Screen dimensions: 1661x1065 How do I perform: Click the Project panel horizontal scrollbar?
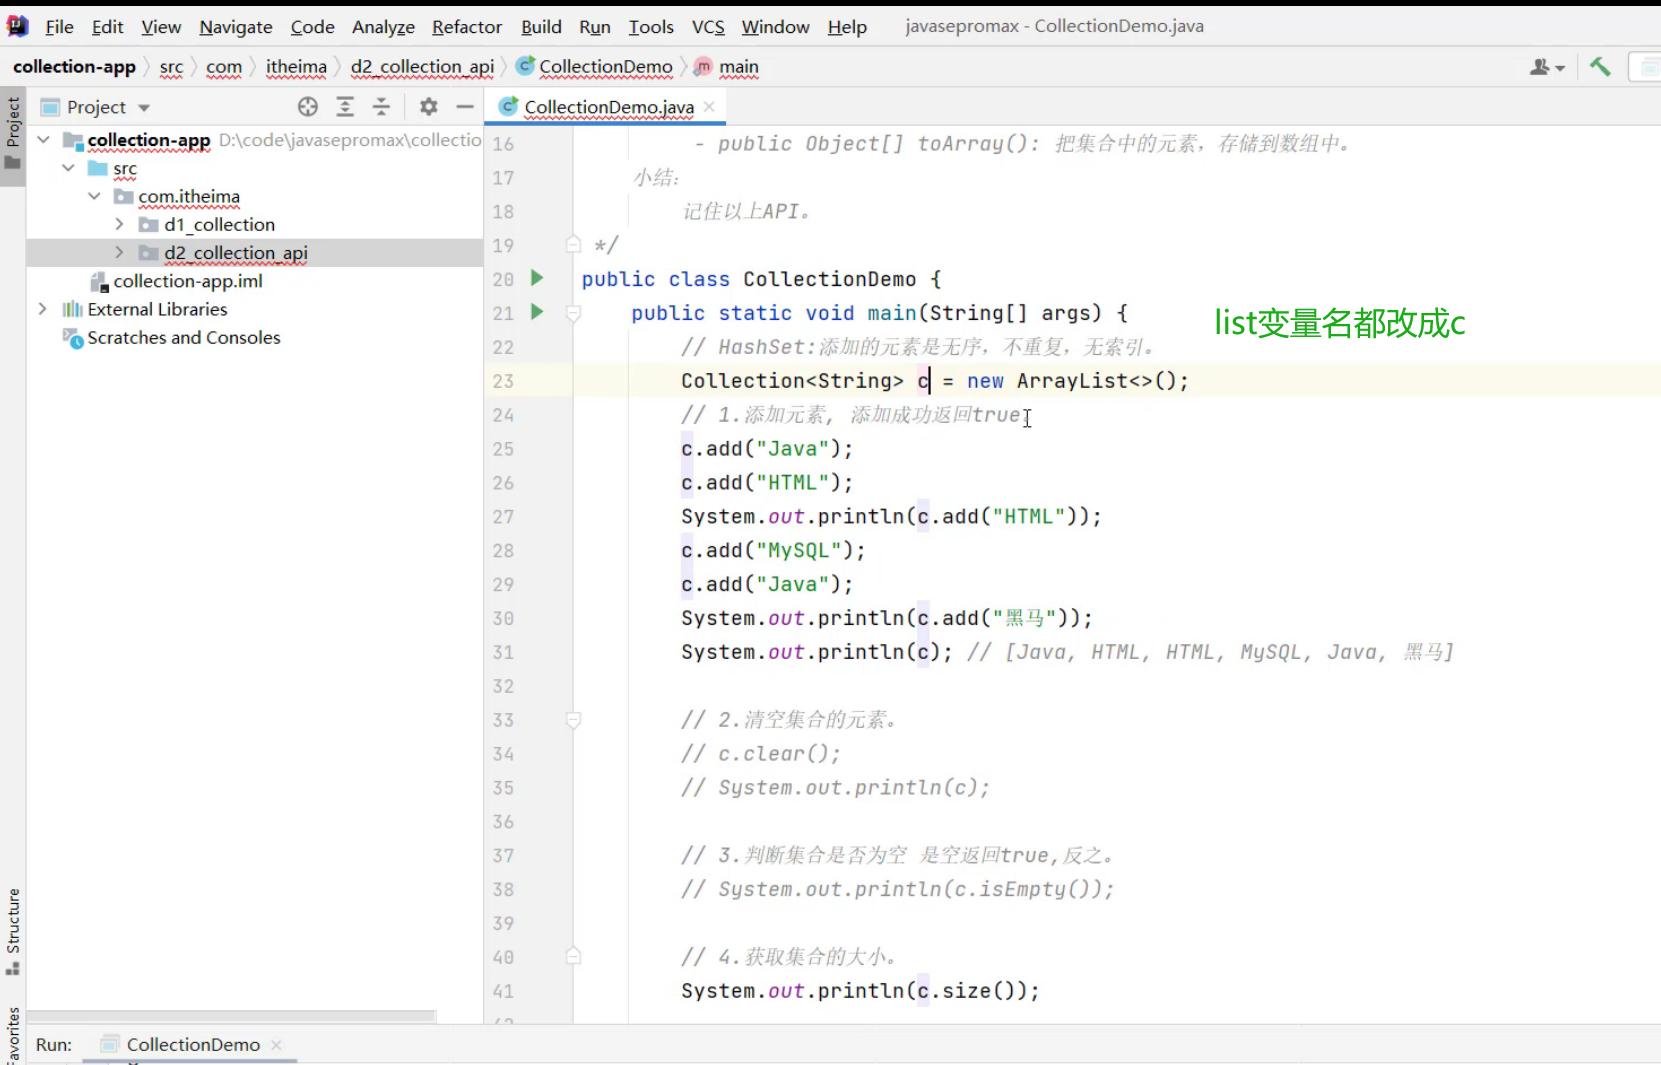(x=231, y=1016)
